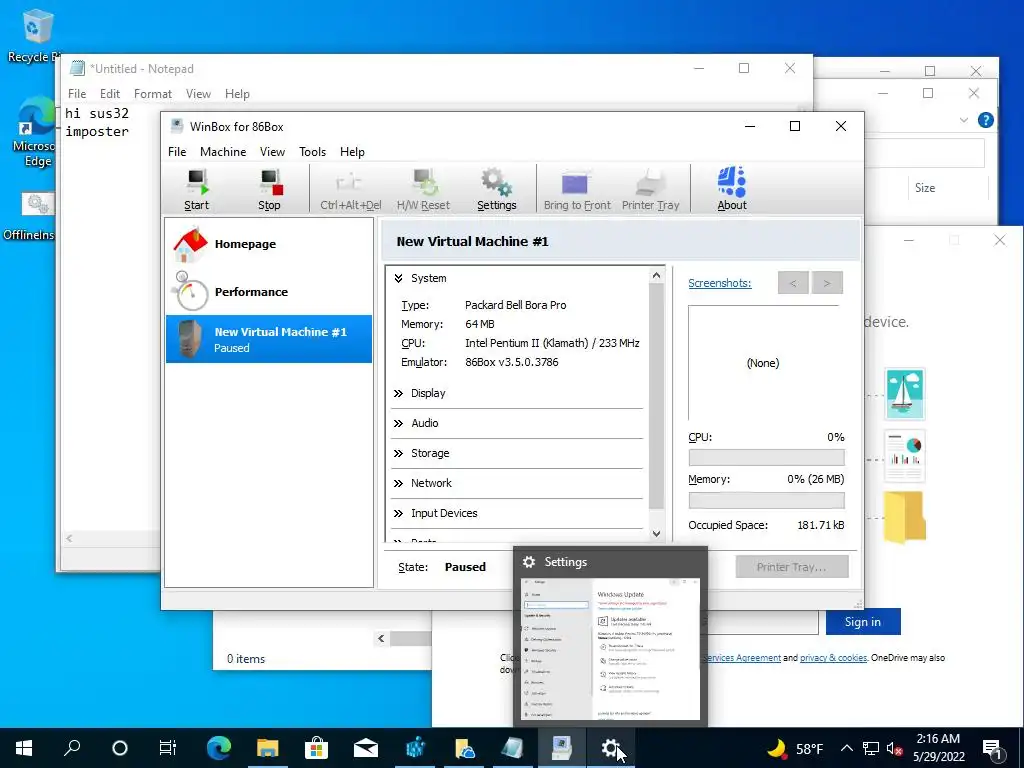Start the virtual machine with the Start icon
The height and width of the screenshot is (768, 1024).
coord(197,189)
